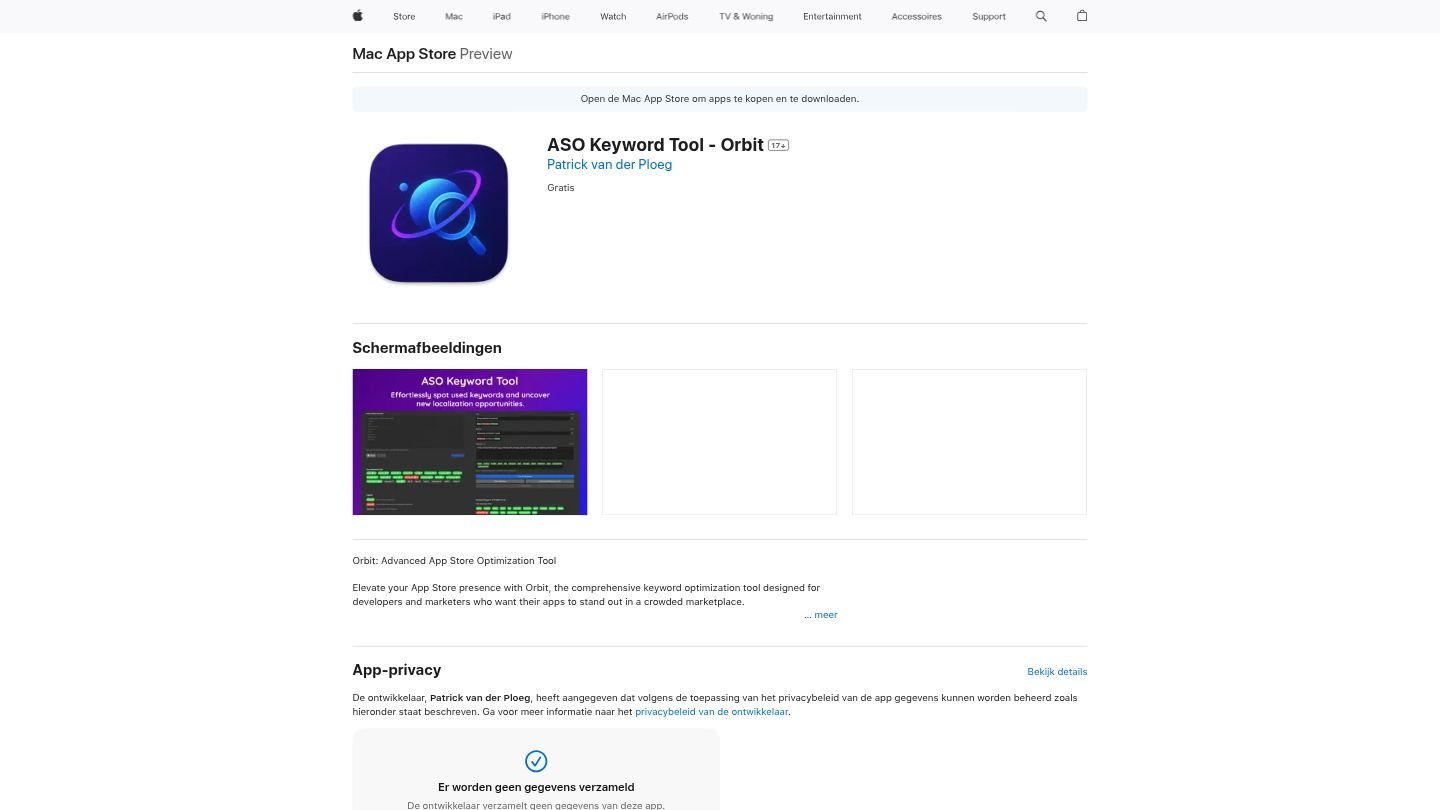Open the iPad menu item

[502, 16]
